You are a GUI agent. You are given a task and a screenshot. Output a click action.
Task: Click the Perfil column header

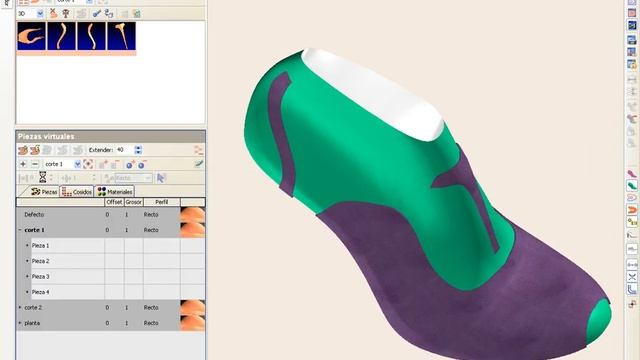click(x=162, y=202)
